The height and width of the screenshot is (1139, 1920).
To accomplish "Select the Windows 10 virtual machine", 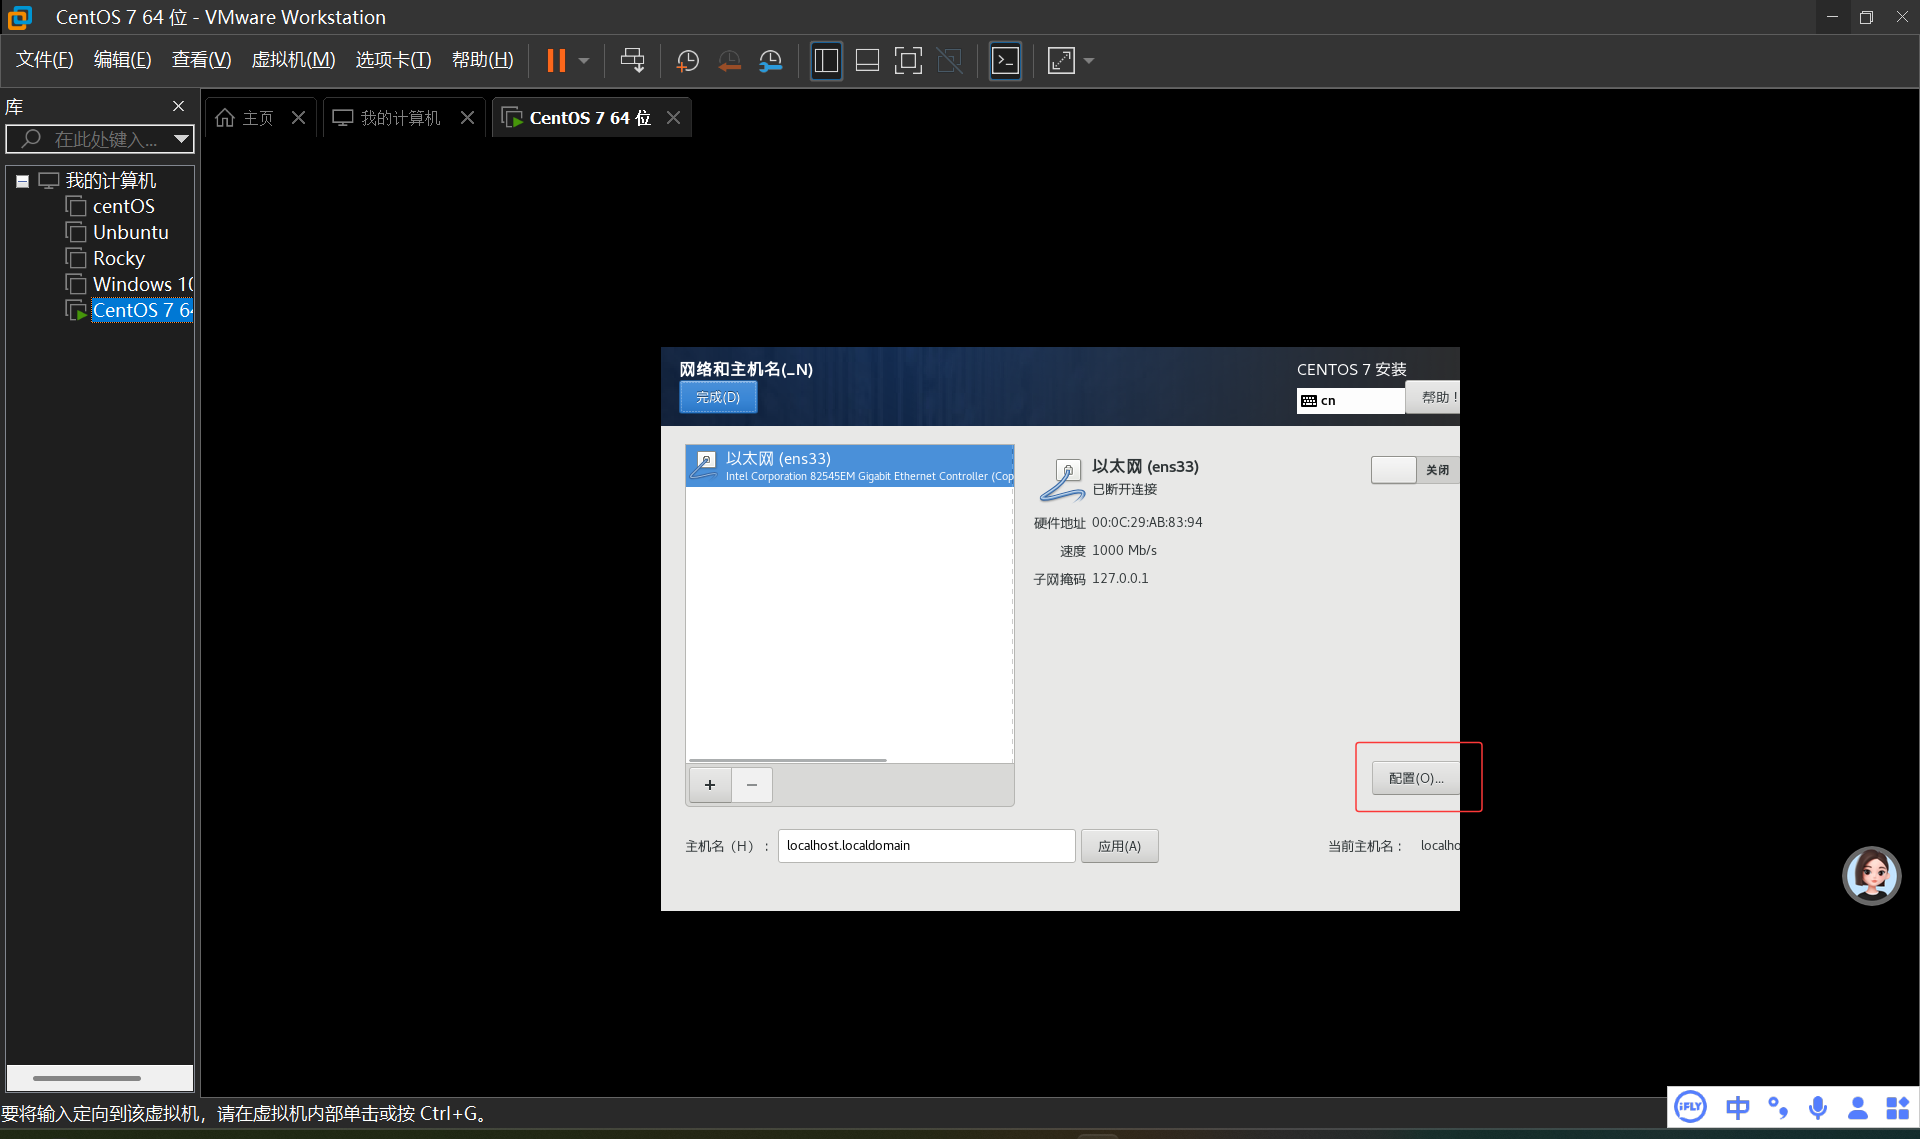I will click(x=143, y=285).
